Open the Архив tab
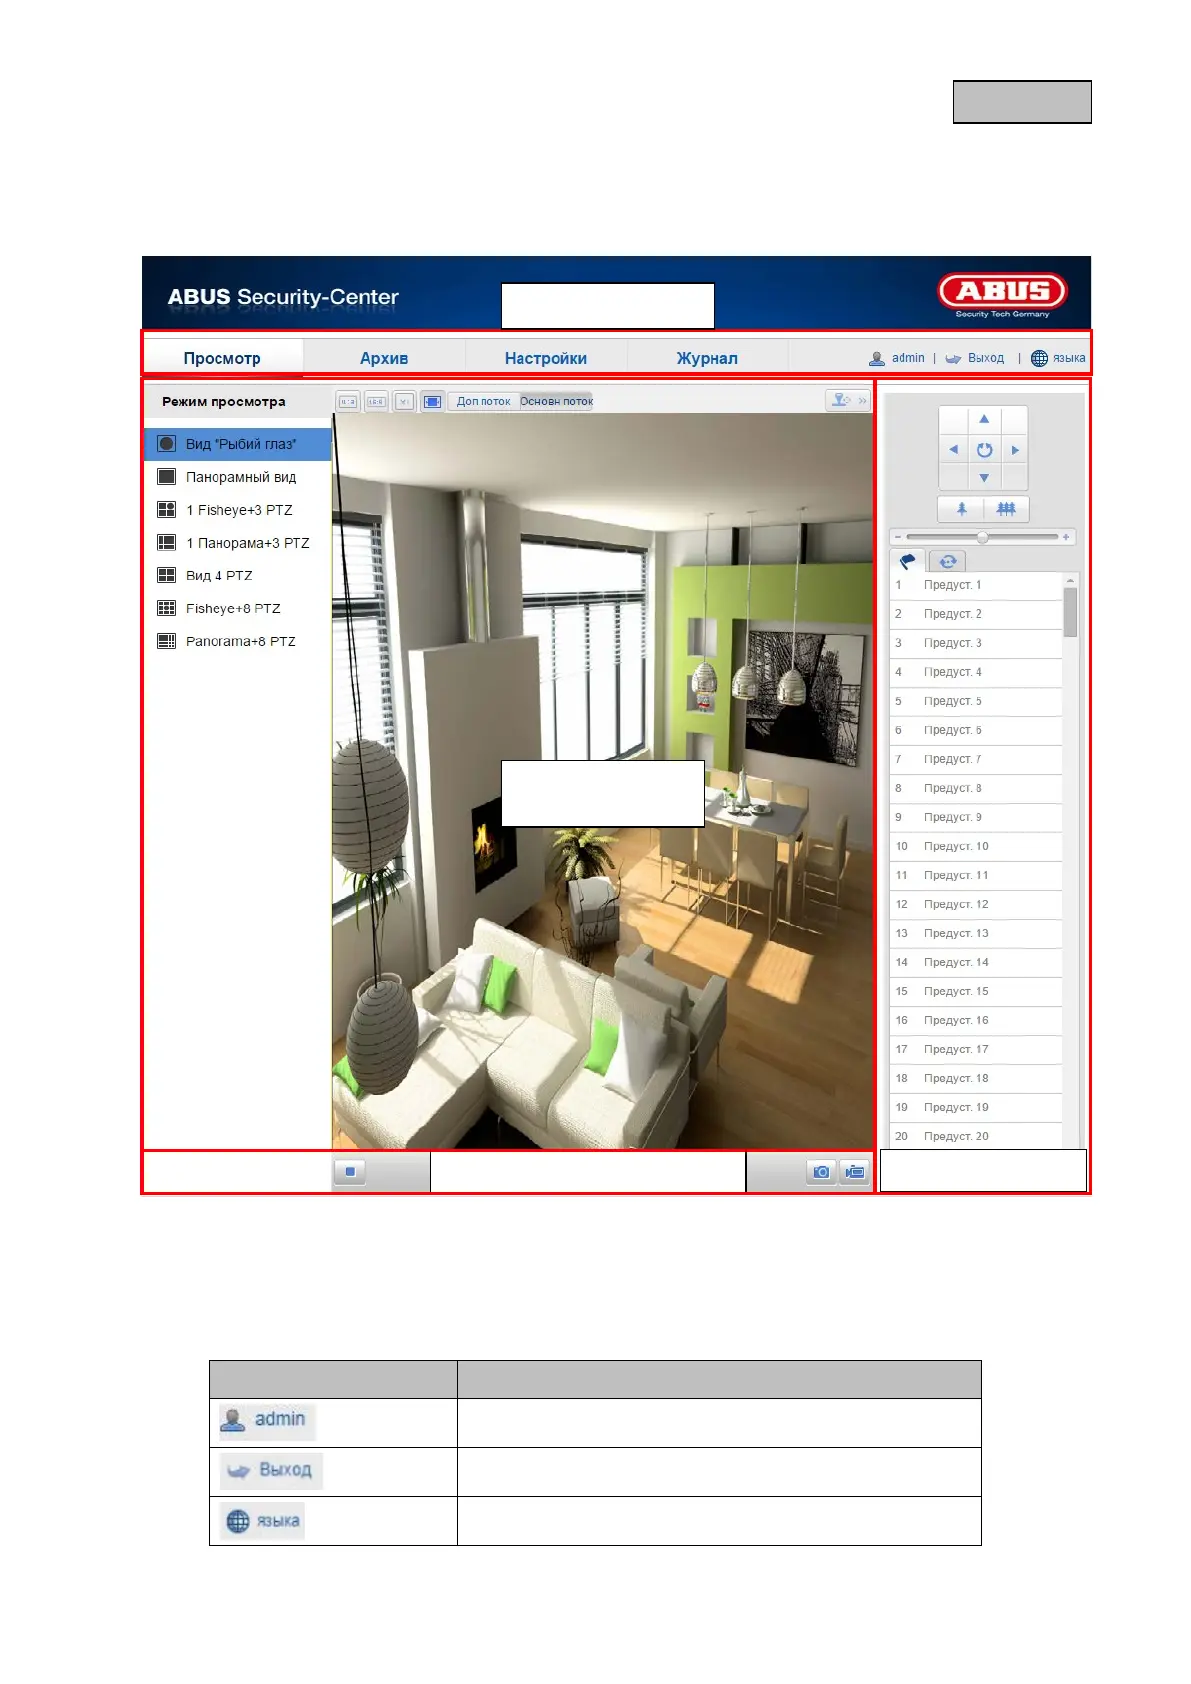The width and height of the screenshot is (1191, 1684). (384, 358)
